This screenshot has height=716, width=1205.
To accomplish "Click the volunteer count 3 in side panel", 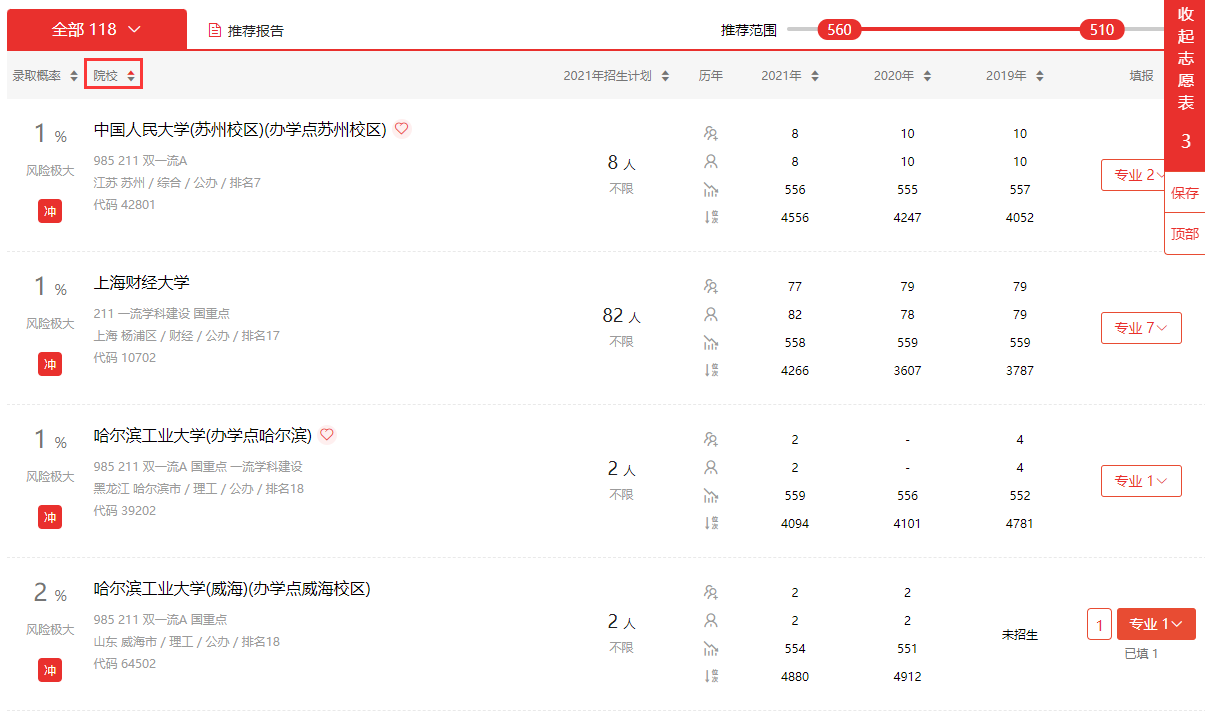I will pos(1186,142).
